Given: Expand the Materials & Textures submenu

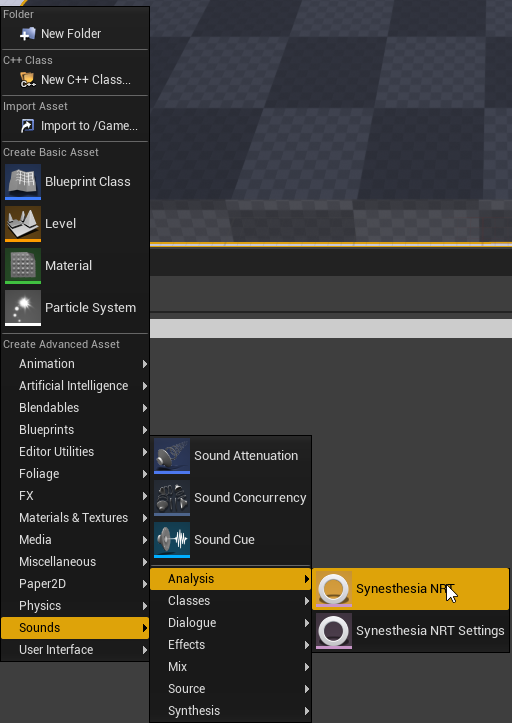Looking at the screenshot, I should click(75, 518).
